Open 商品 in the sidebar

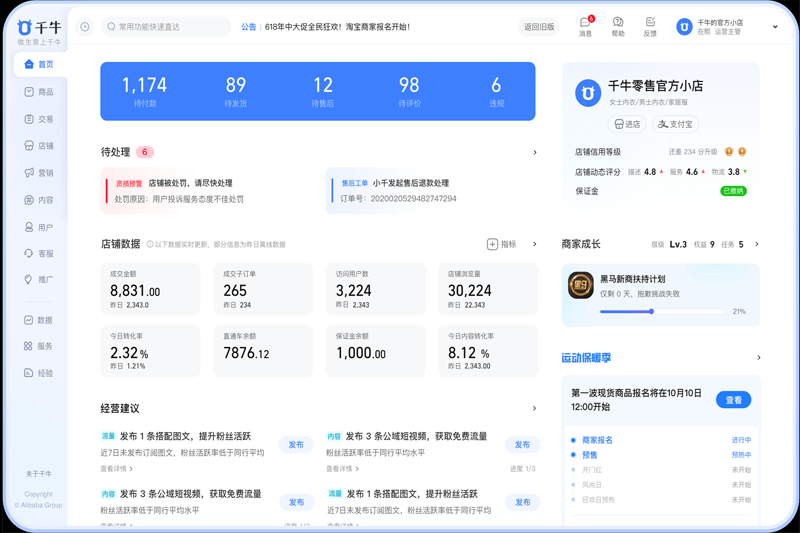(x=39, y=92)
